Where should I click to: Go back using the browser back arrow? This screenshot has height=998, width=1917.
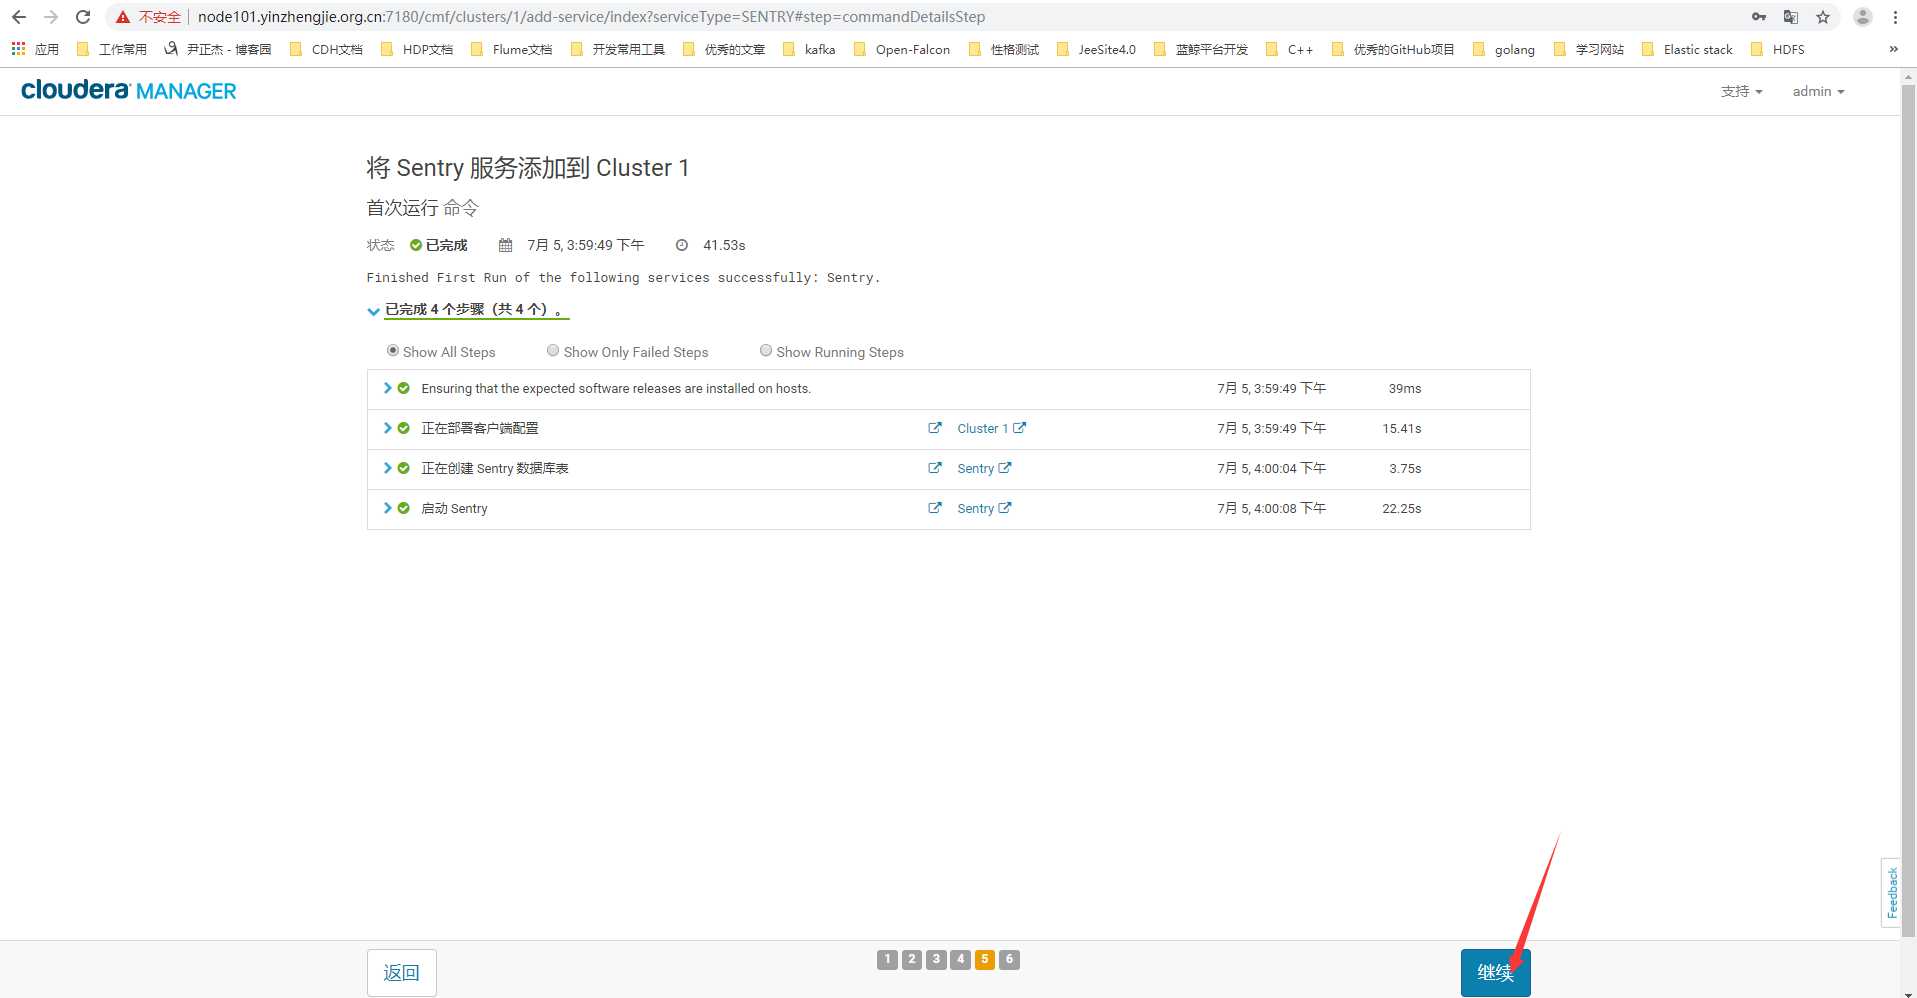19,17
